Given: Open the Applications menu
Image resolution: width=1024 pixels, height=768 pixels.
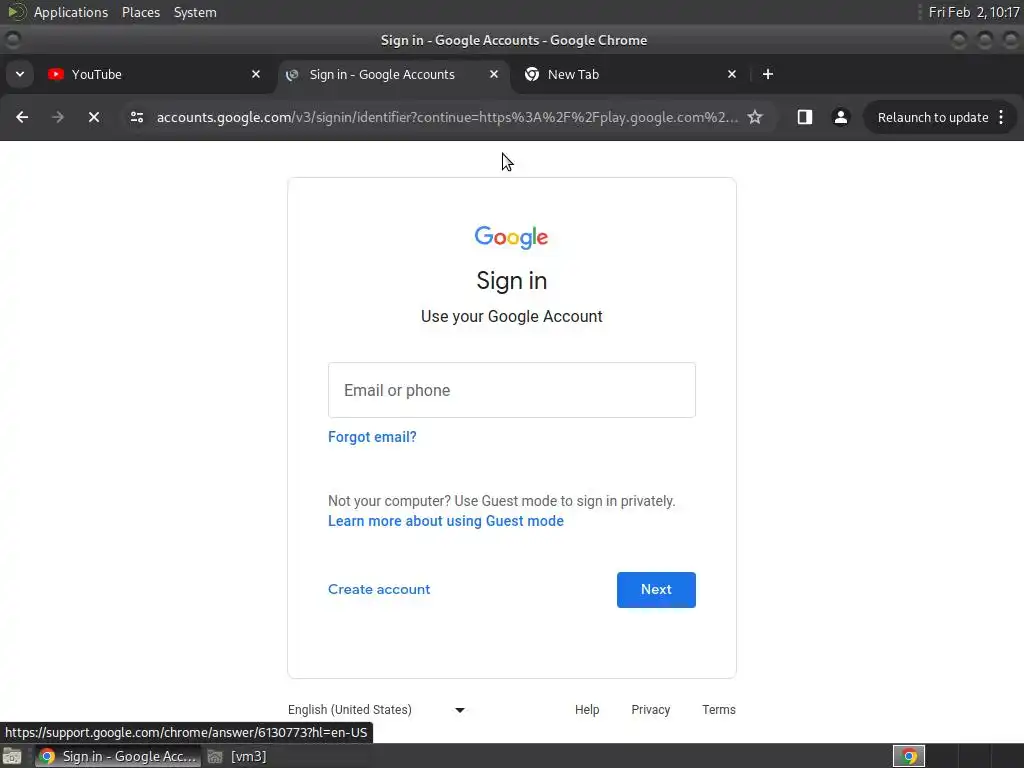Looking at the screenshot, I should [71, 12].
